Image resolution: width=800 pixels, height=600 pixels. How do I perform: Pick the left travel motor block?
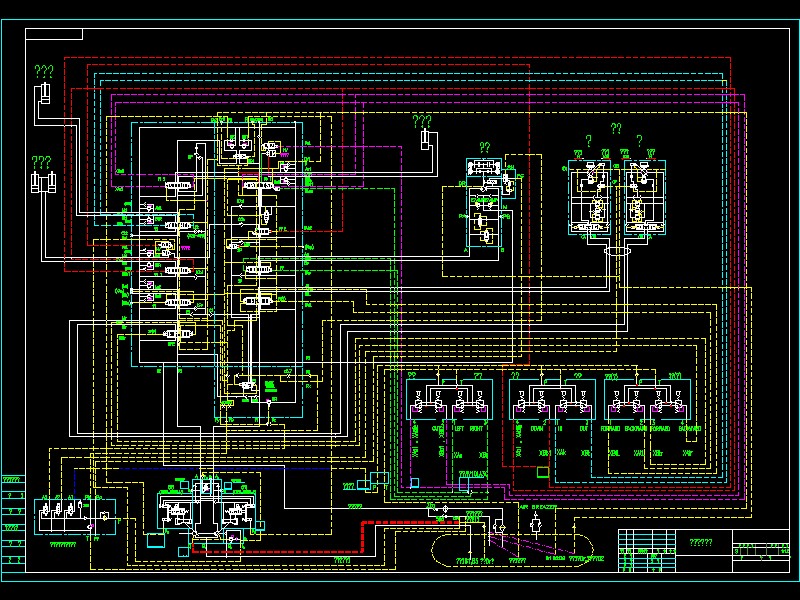click(x=590, y=197)
